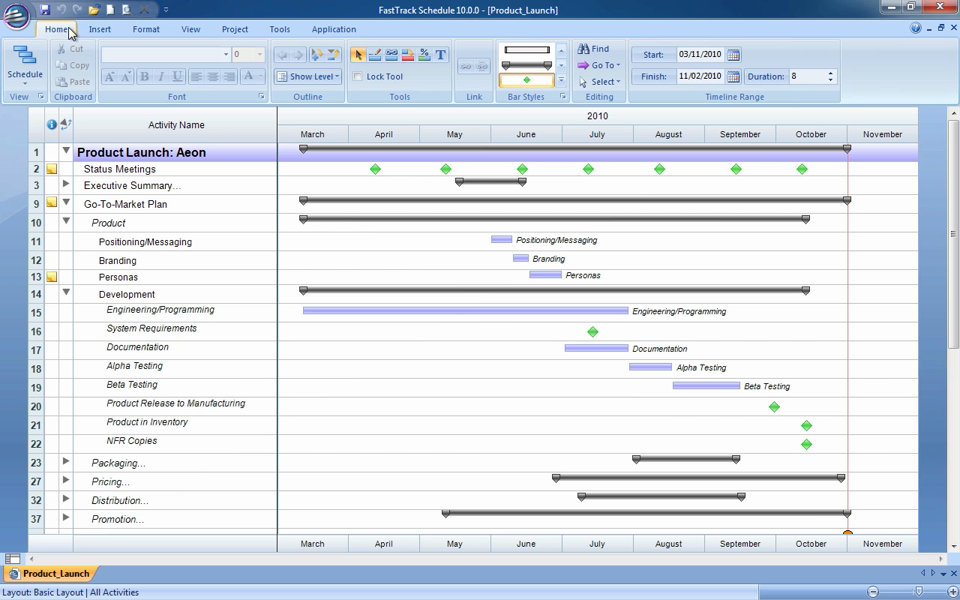
Task: Enable the Lock Tool checkbox
Action: coord(358,77)
